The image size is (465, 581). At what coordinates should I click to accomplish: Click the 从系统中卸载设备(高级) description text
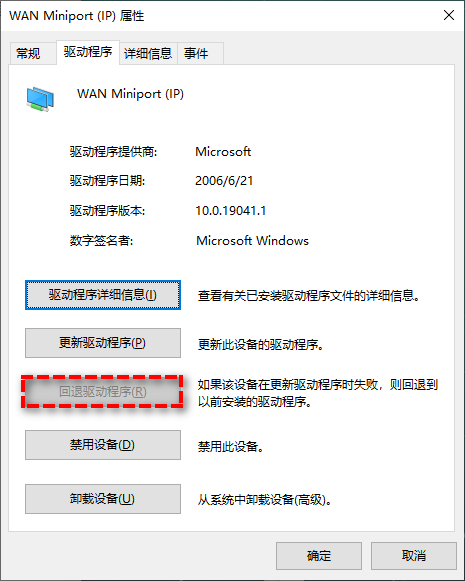click(x=265, y=500)
